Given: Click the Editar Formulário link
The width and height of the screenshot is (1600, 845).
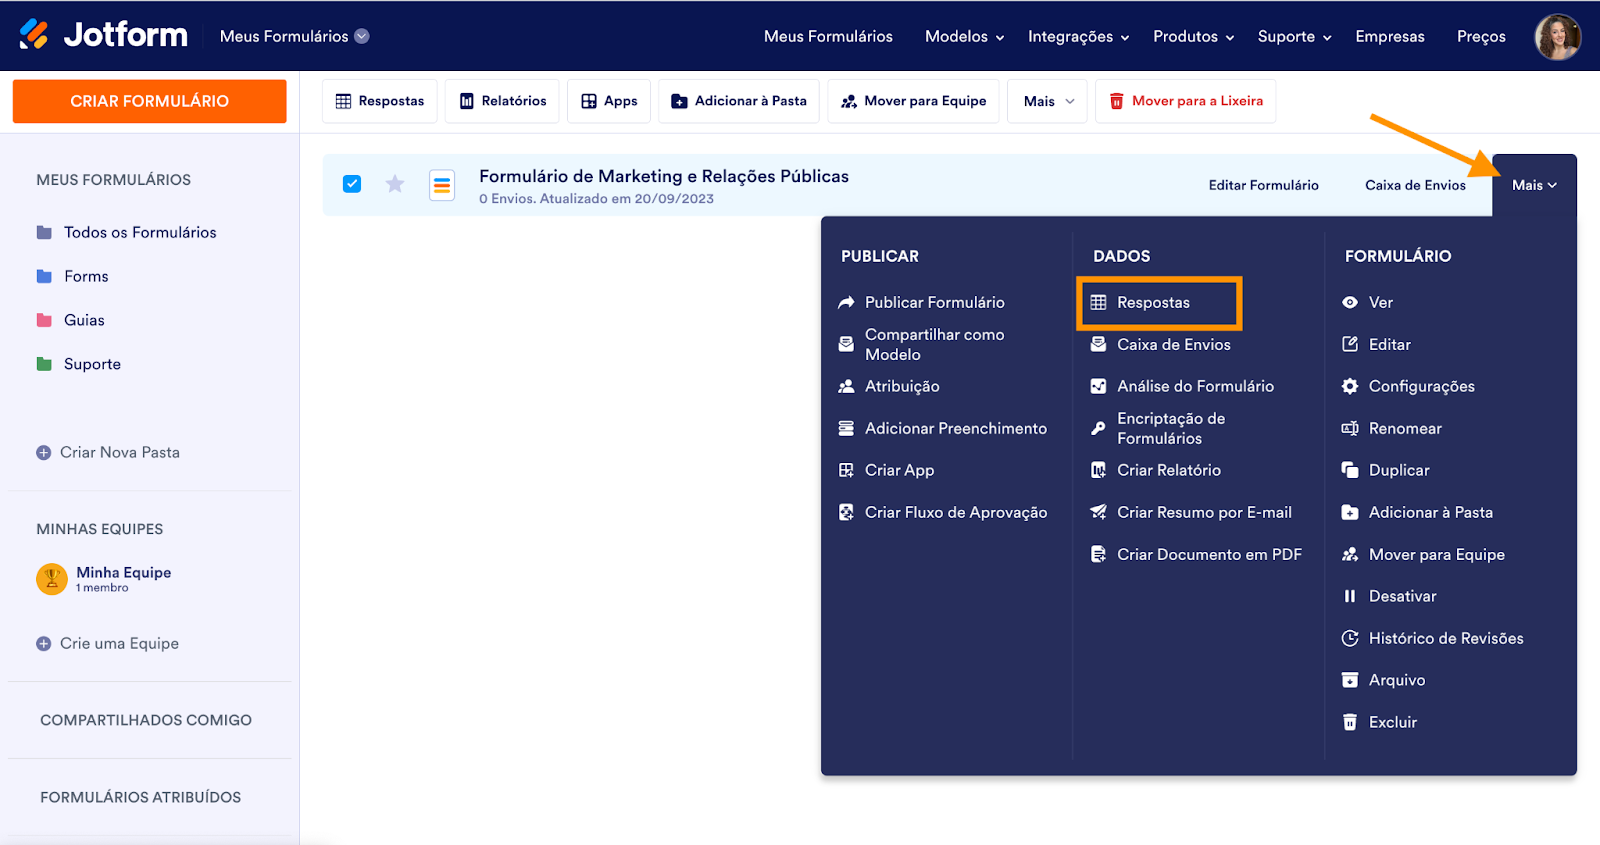Looking at the screenshot, I should [1263, 185].
